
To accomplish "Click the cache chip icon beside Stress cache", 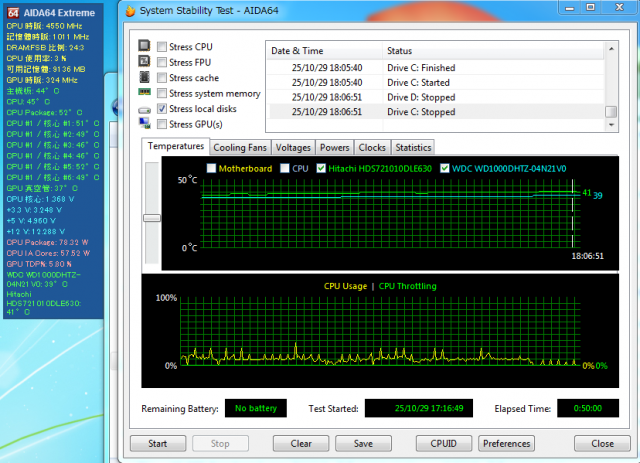I will coord(144,77).
